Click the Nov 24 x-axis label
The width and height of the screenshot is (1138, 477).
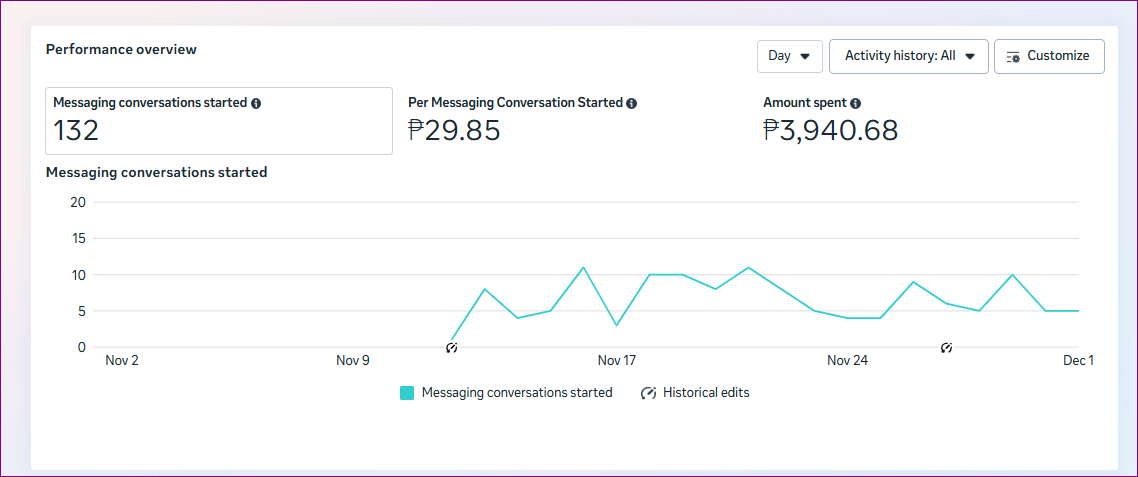click(x=847, y=361)
